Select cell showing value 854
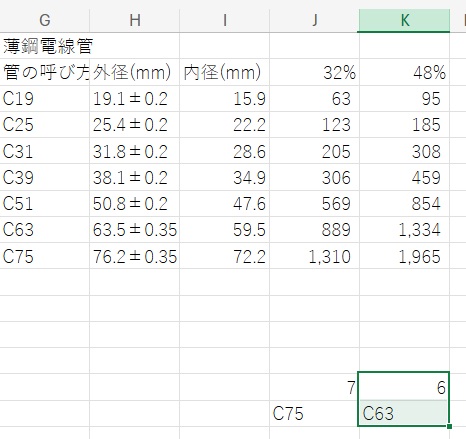Screen dimensions: 466x439 [405, 203]
